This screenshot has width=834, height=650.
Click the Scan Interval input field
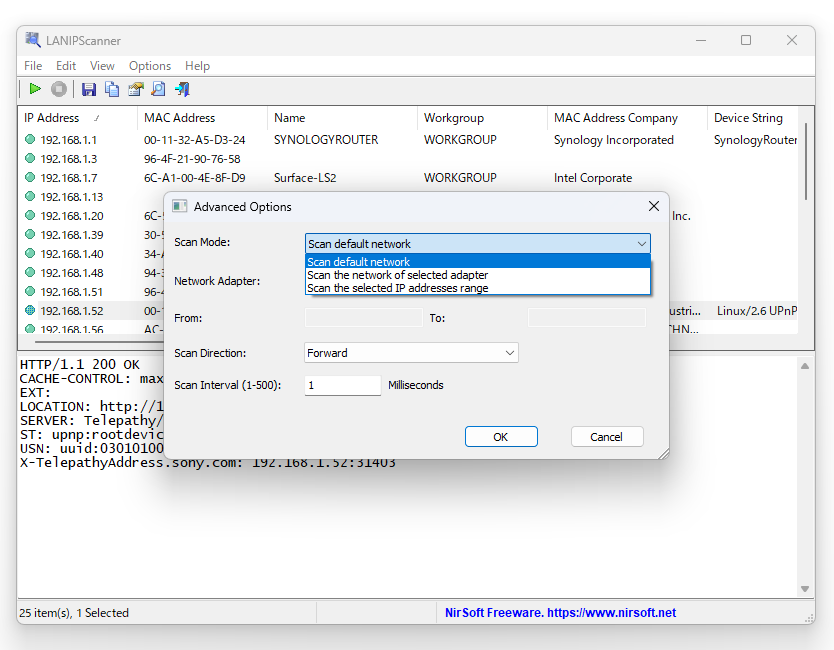click(343, 385)
